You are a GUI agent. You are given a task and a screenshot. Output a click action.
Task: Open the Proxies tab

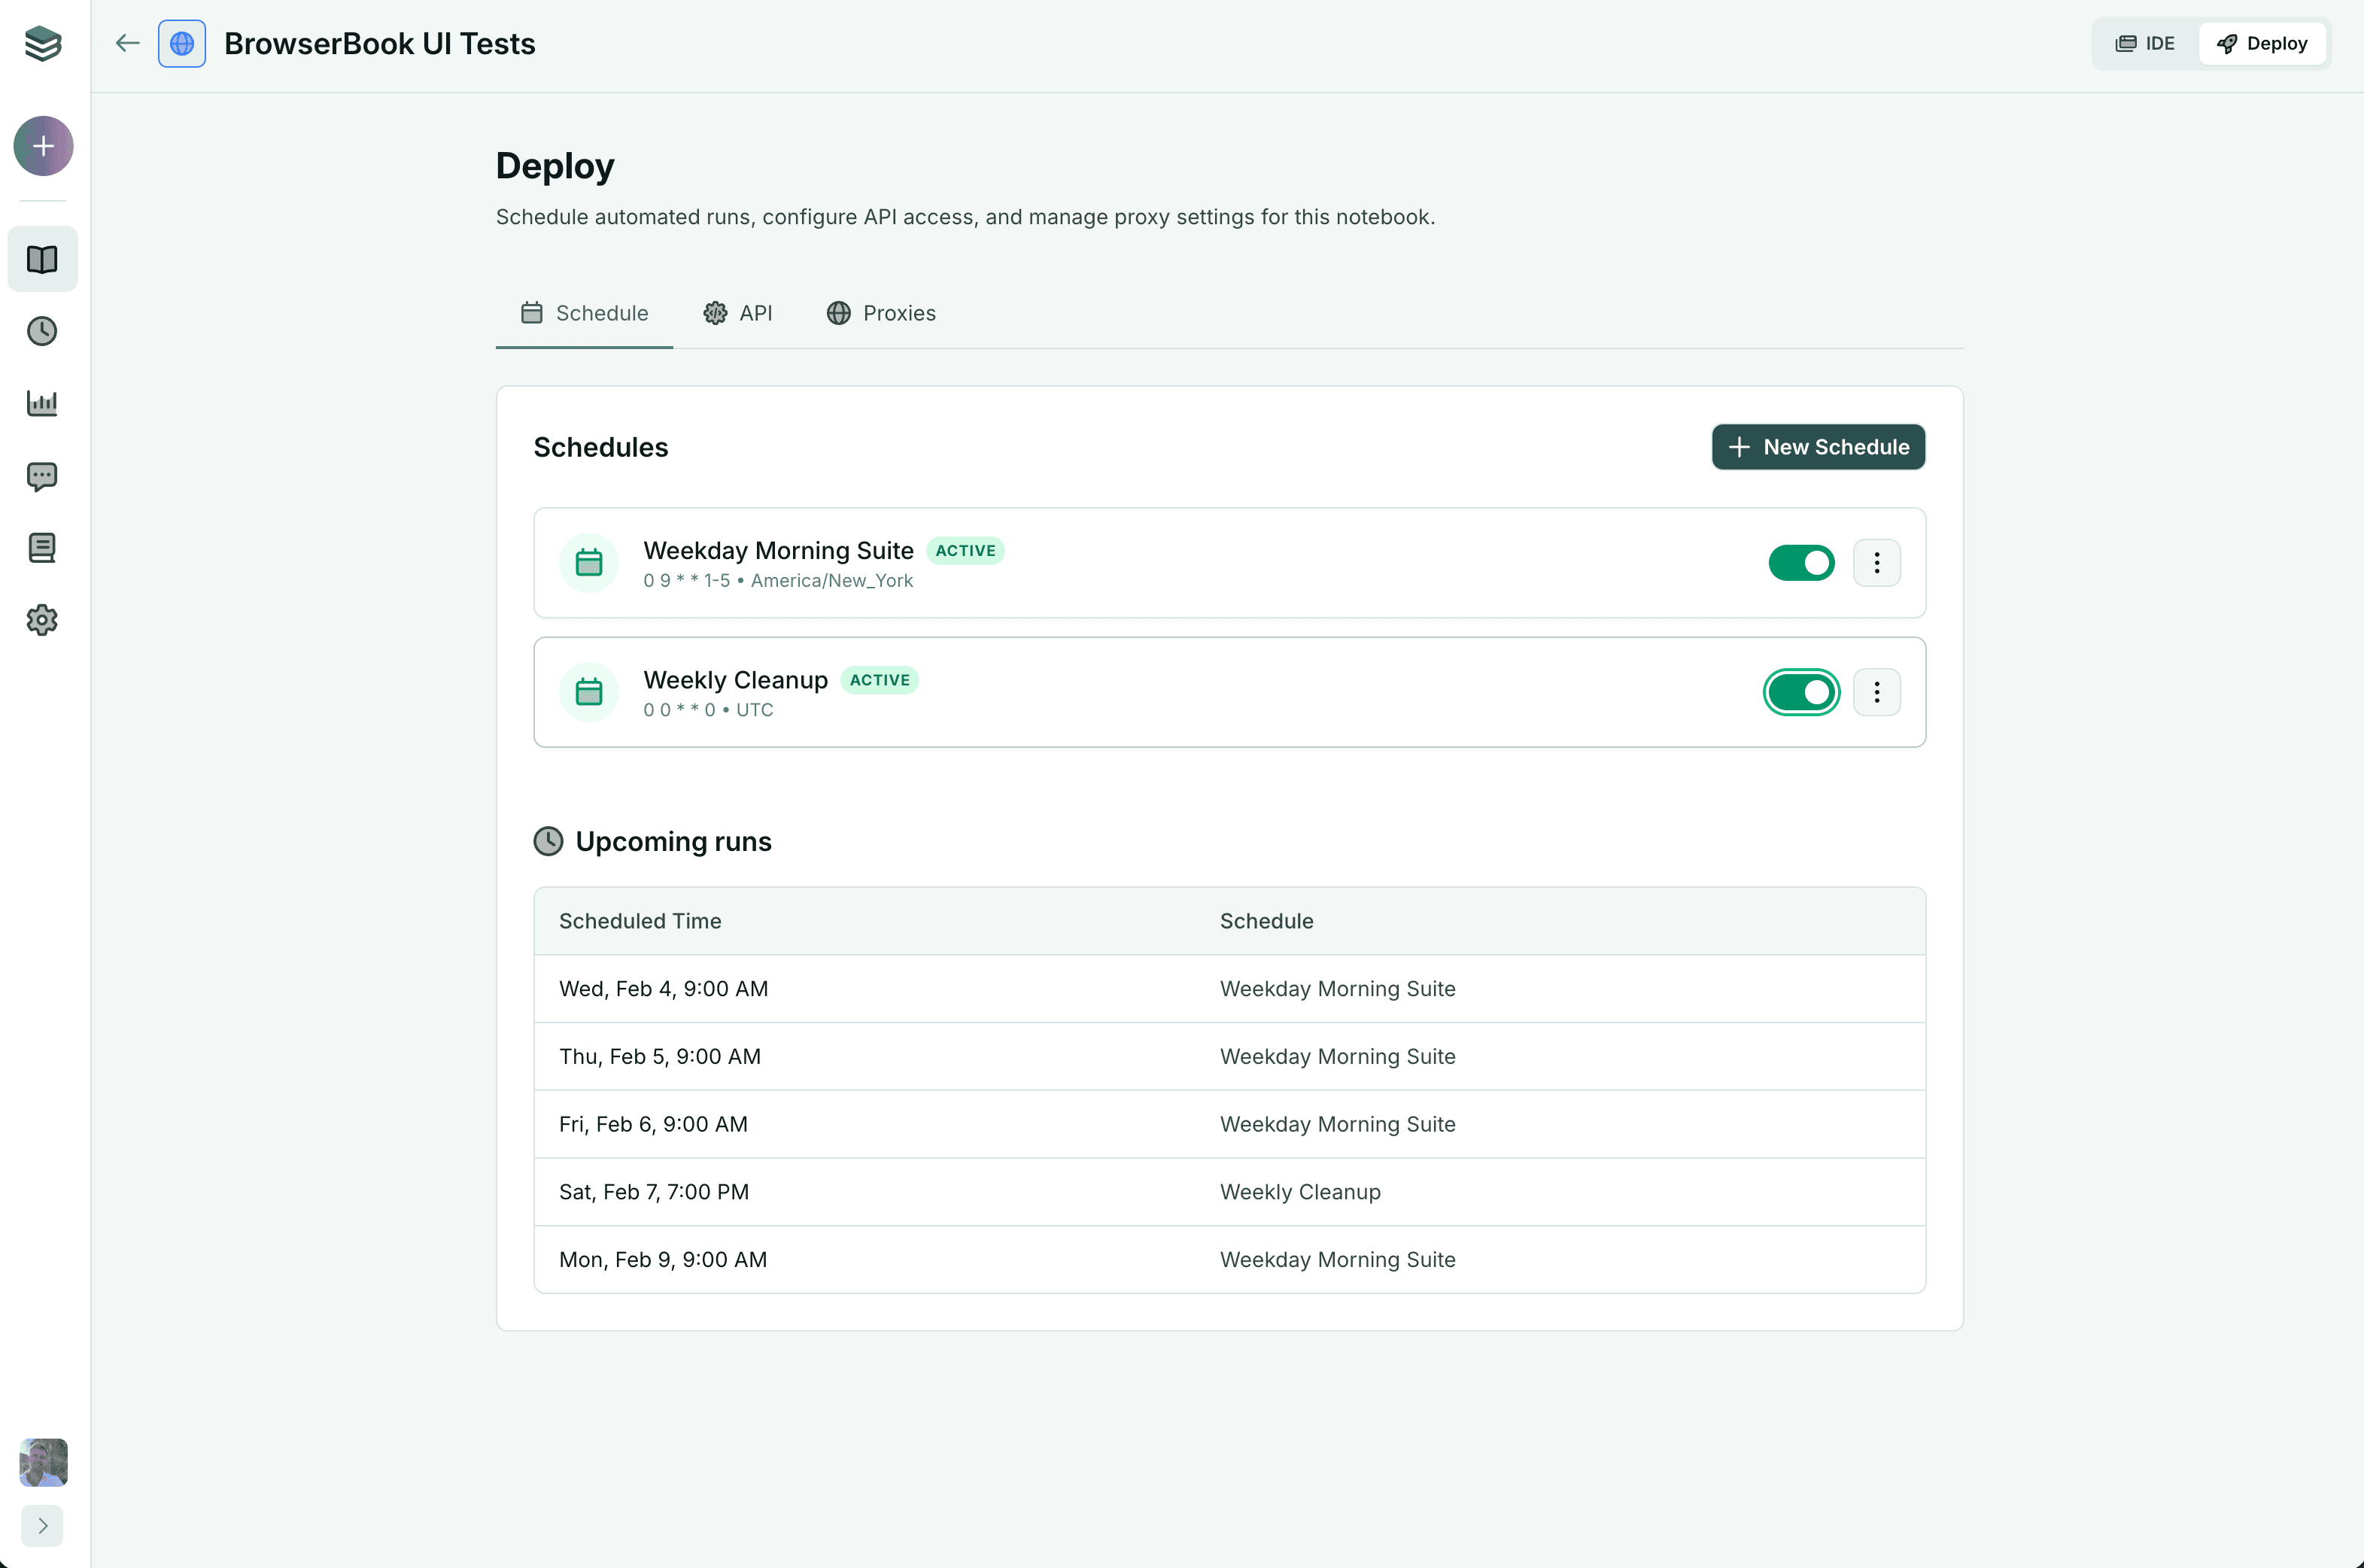coord(881,313)
